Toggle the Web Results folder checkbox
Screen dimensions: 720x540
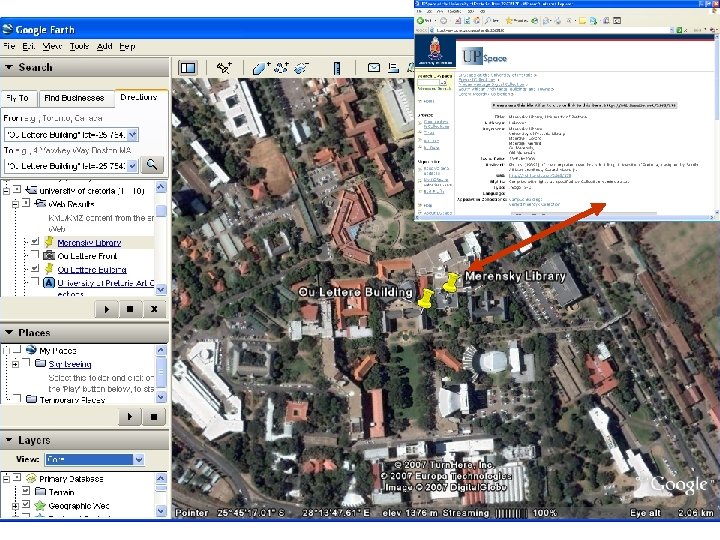click(x=26, y=202)
